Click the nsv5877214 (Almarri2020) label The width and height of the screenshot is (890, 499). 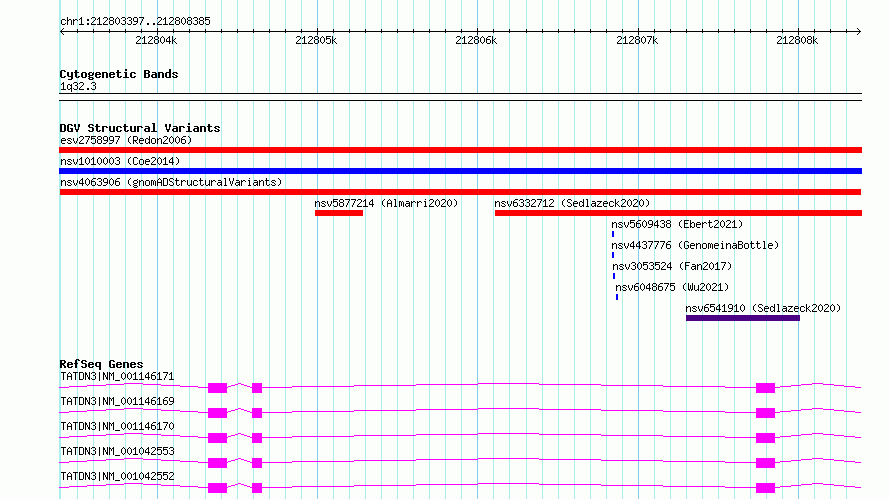click(386, 203)
